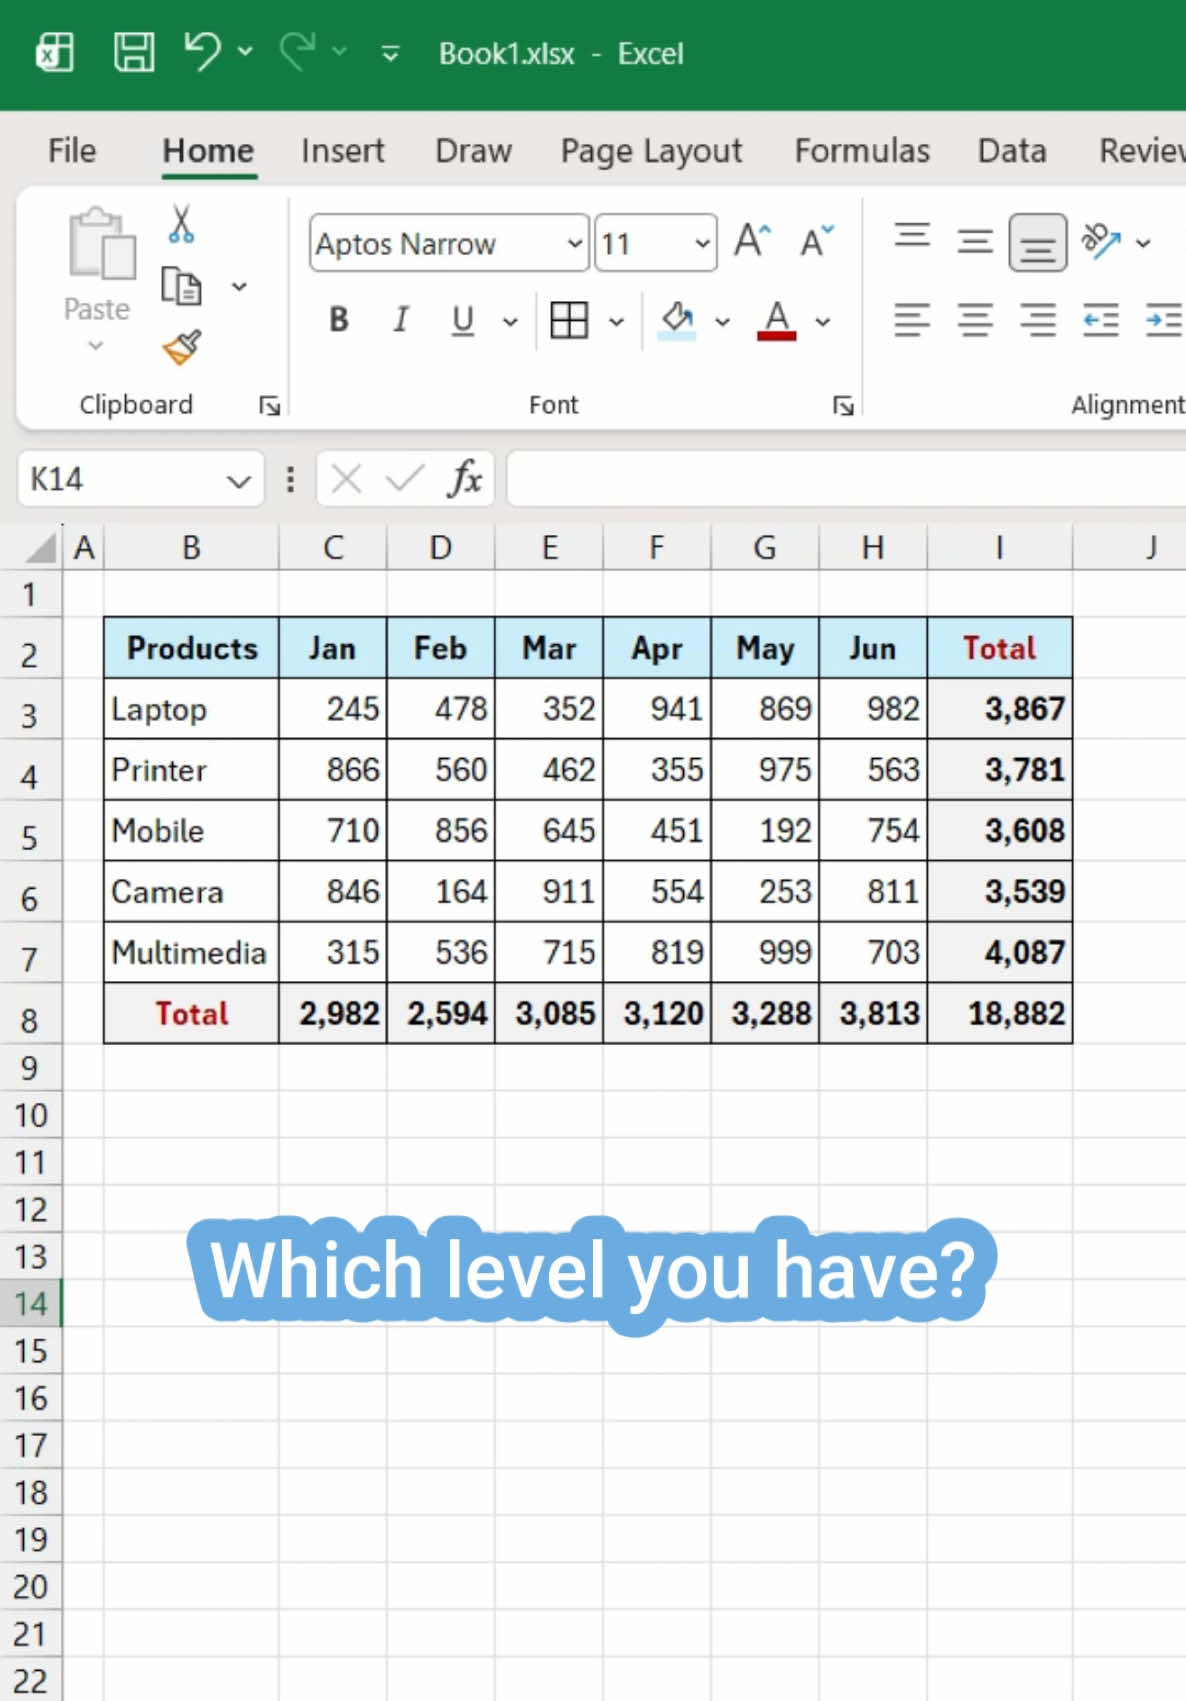Select the Products header cell
Screen dimensions: 1186x1701
click(x=191, y=648)
